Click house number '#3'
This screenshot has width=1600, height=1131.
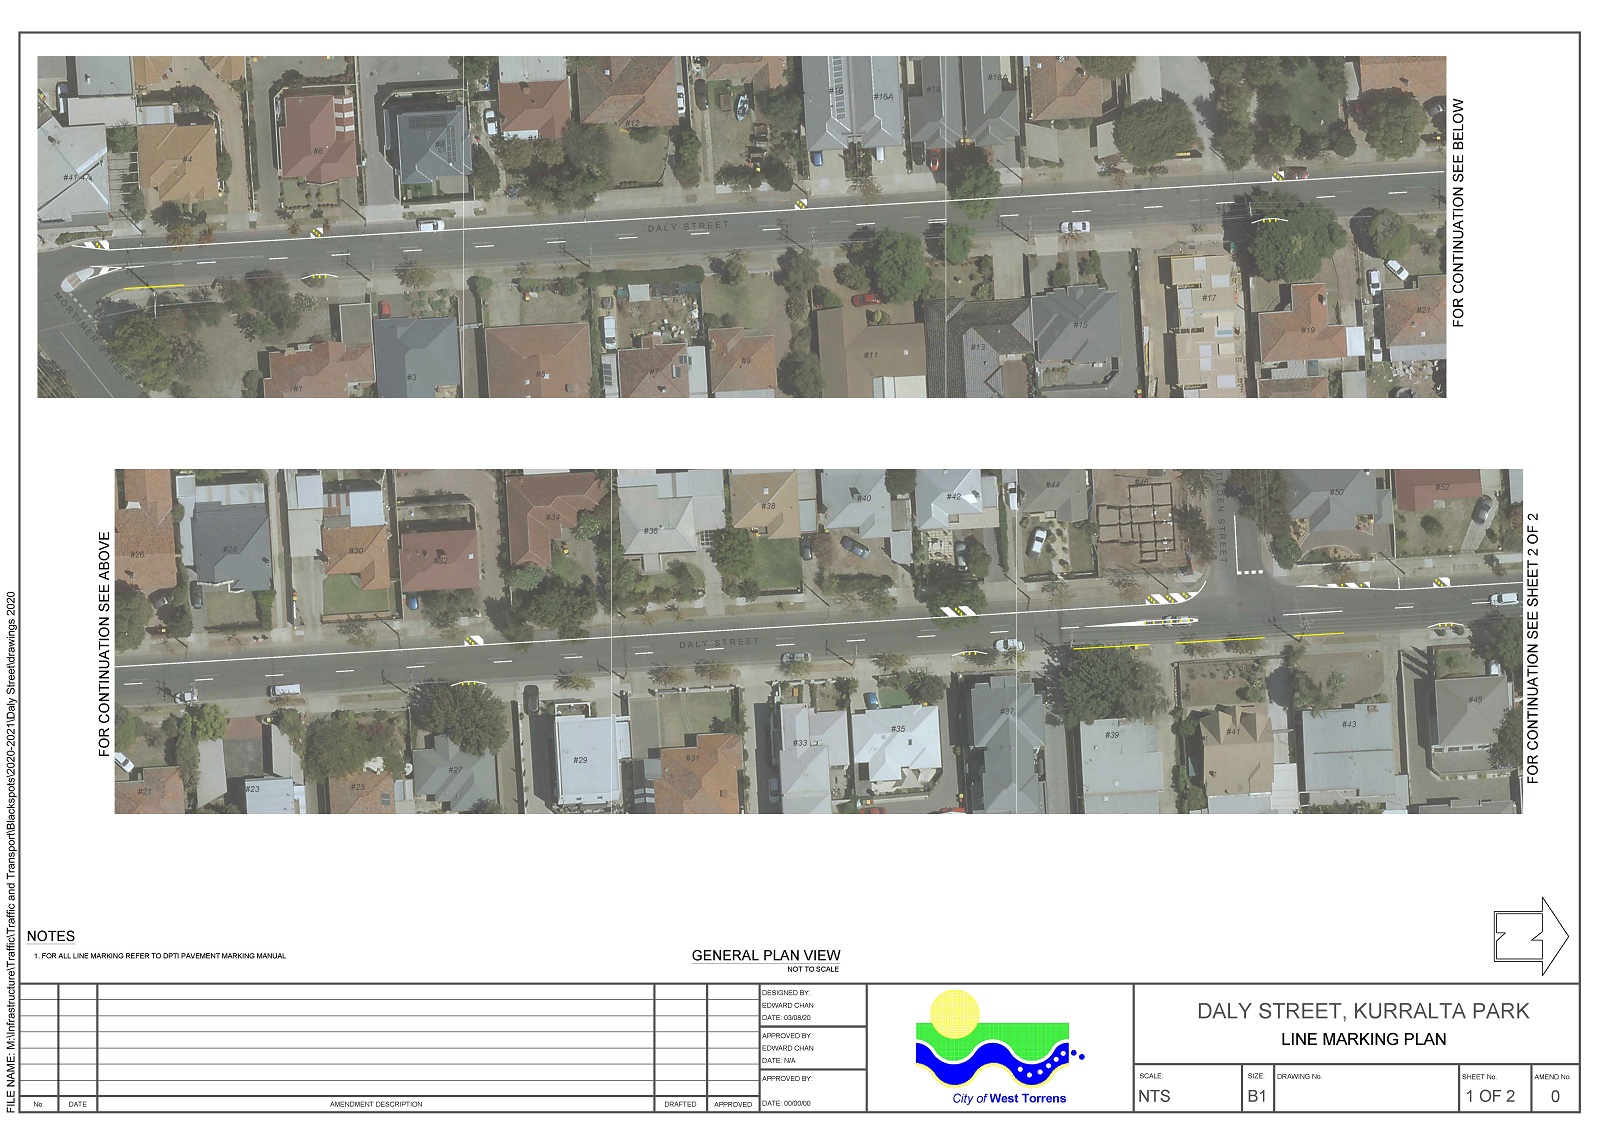[412, 378]
